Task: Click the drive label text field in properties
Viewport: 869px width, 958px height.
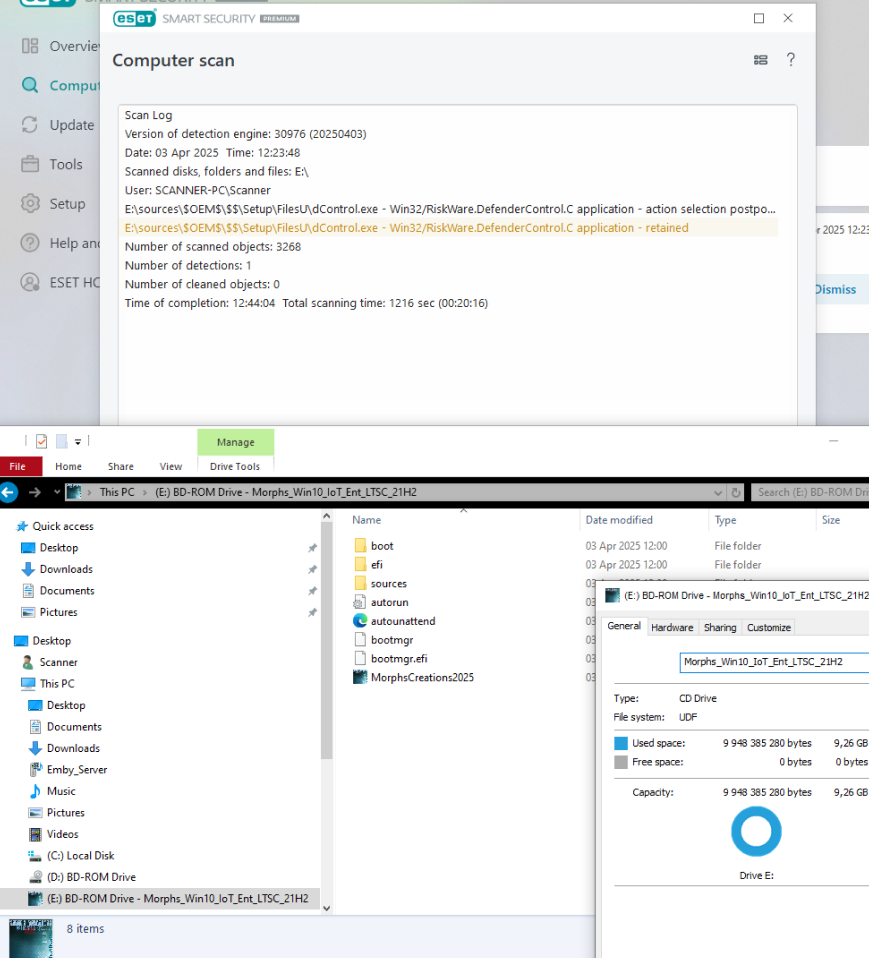Action: pyautogui.click(x=774, y=662)
